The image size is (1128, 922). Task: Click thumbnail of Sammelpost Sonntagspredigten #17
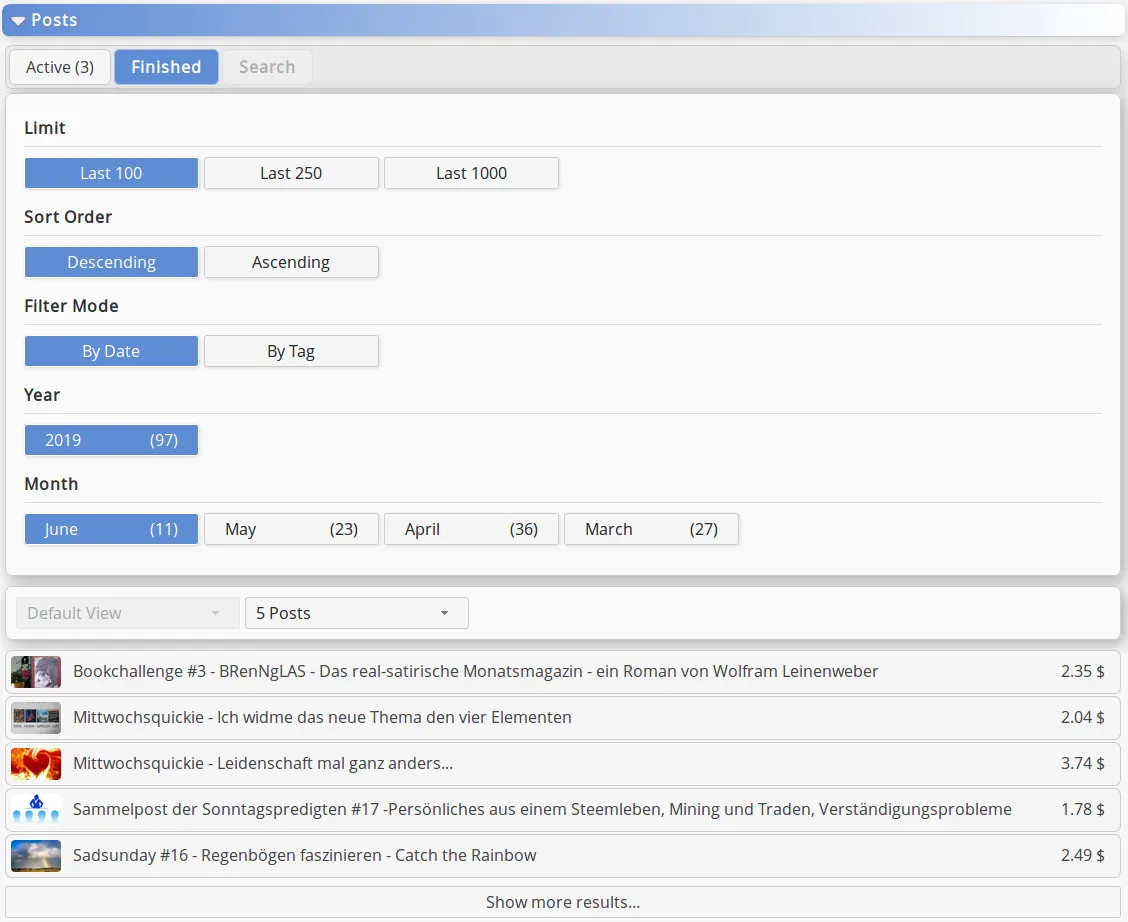click(x=36, y=810)
